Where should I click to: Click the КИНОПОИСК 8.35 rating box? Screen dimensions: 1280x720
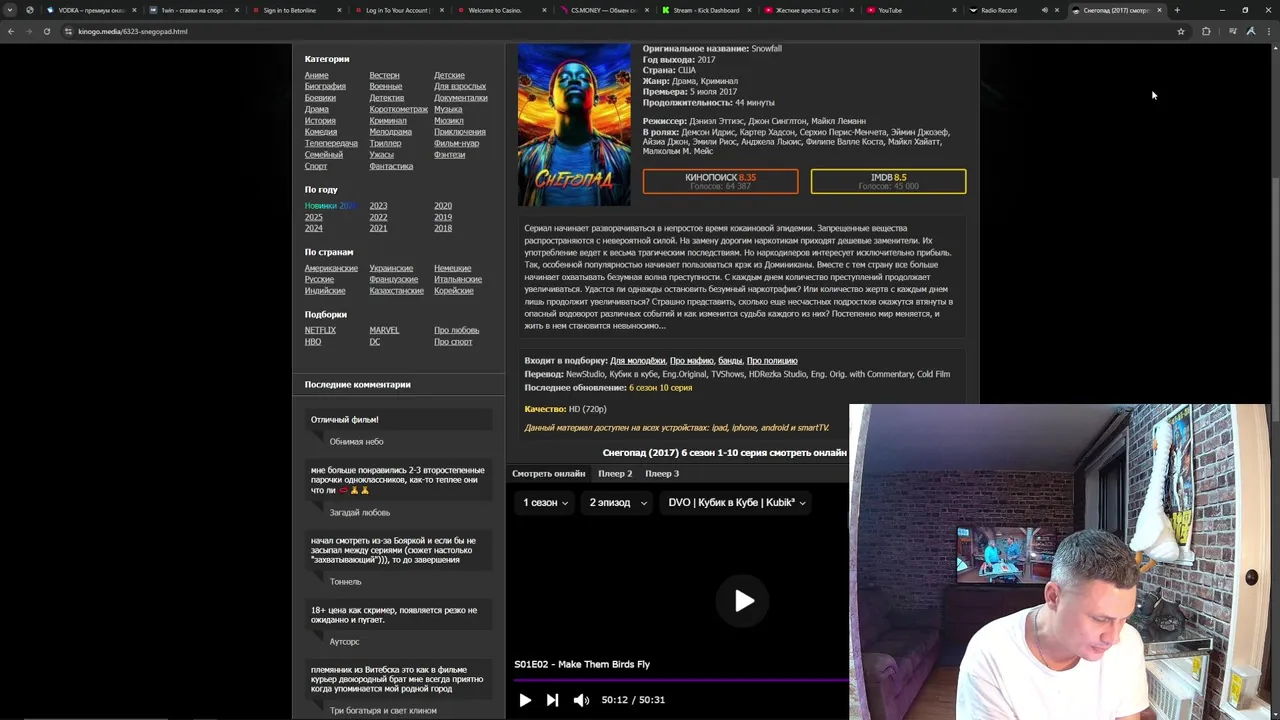click(720, 181)
